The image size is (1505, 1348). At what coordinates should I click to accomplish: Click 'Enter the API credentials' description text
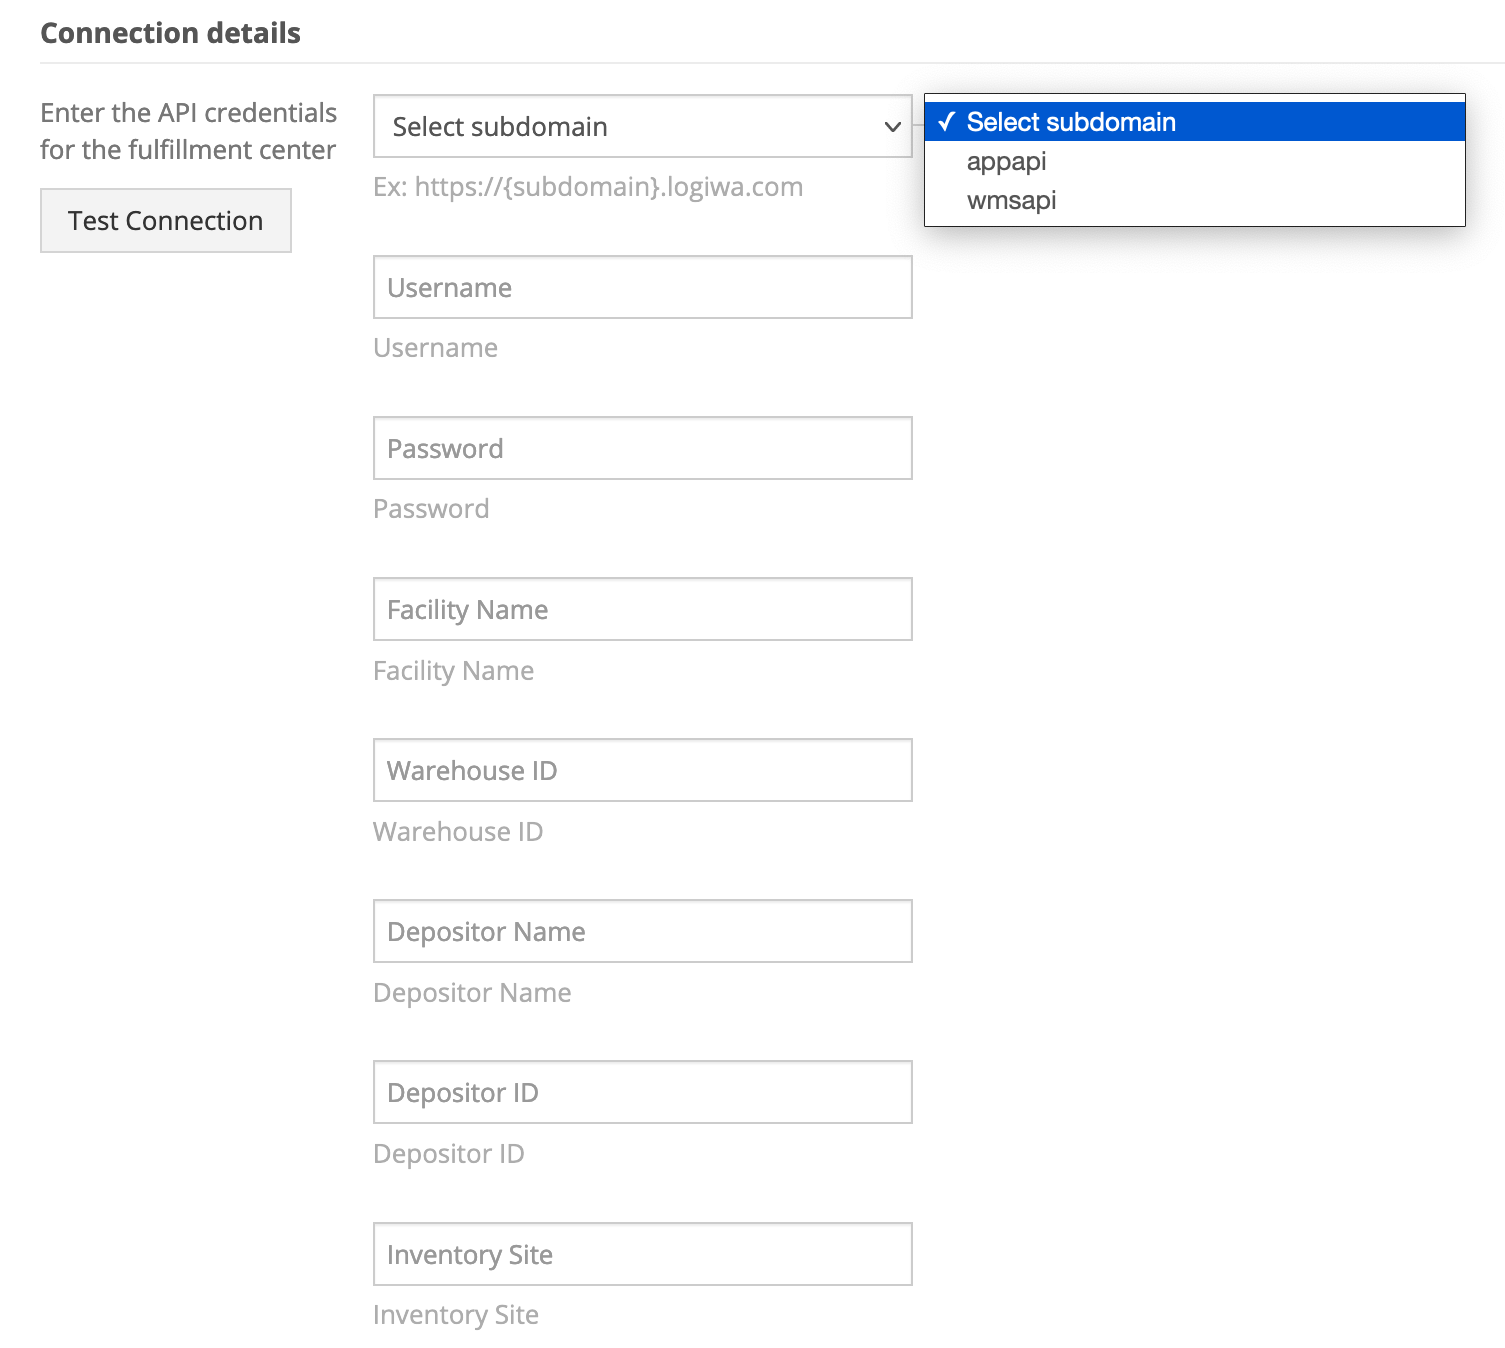[188, 131]
